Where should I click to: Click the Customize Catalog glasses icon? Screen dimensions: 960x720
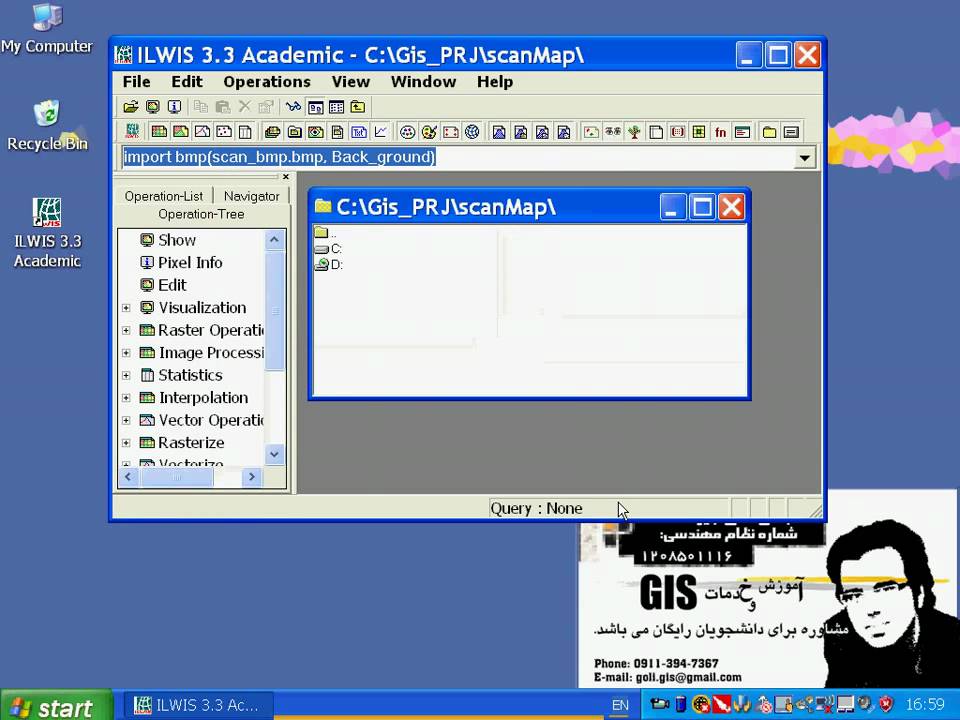[293, 107]
